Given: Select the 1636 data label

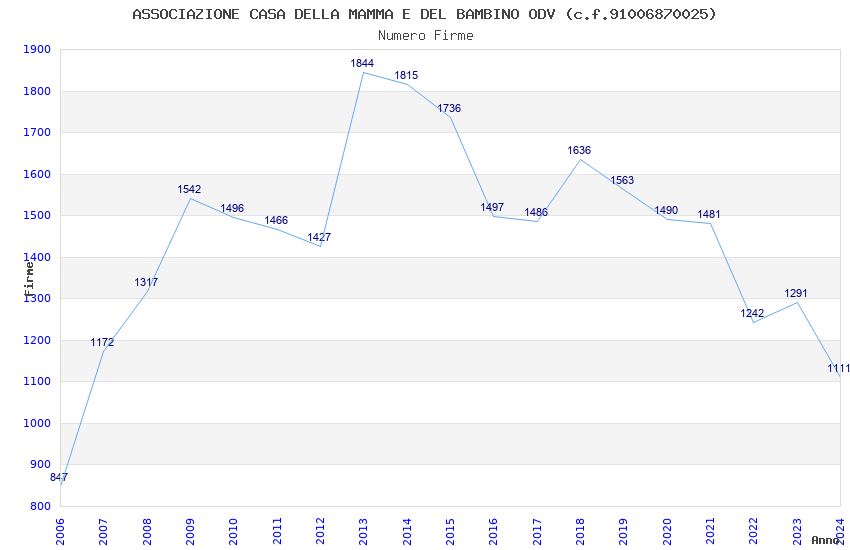Looking at the screenshot, I should pos(579,150).
